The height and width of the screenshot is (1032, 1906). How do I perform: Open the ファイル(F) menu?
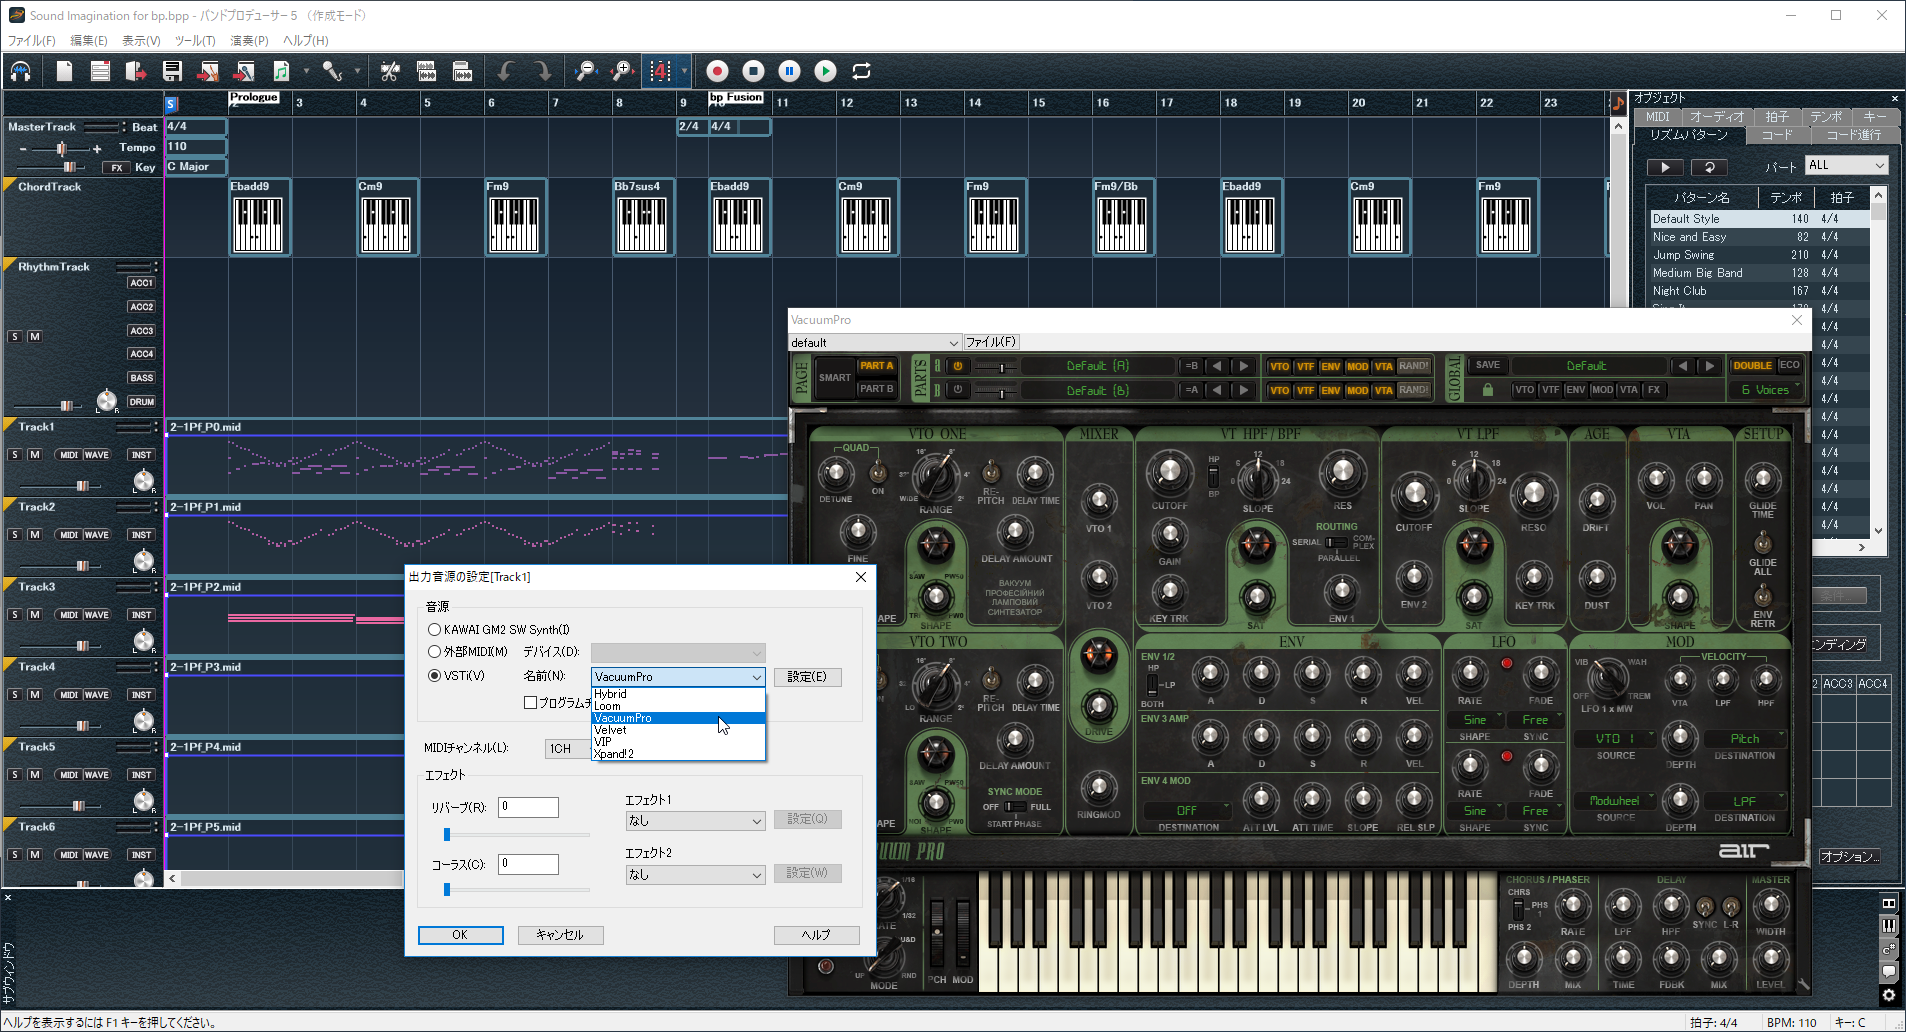coord(32,41)
